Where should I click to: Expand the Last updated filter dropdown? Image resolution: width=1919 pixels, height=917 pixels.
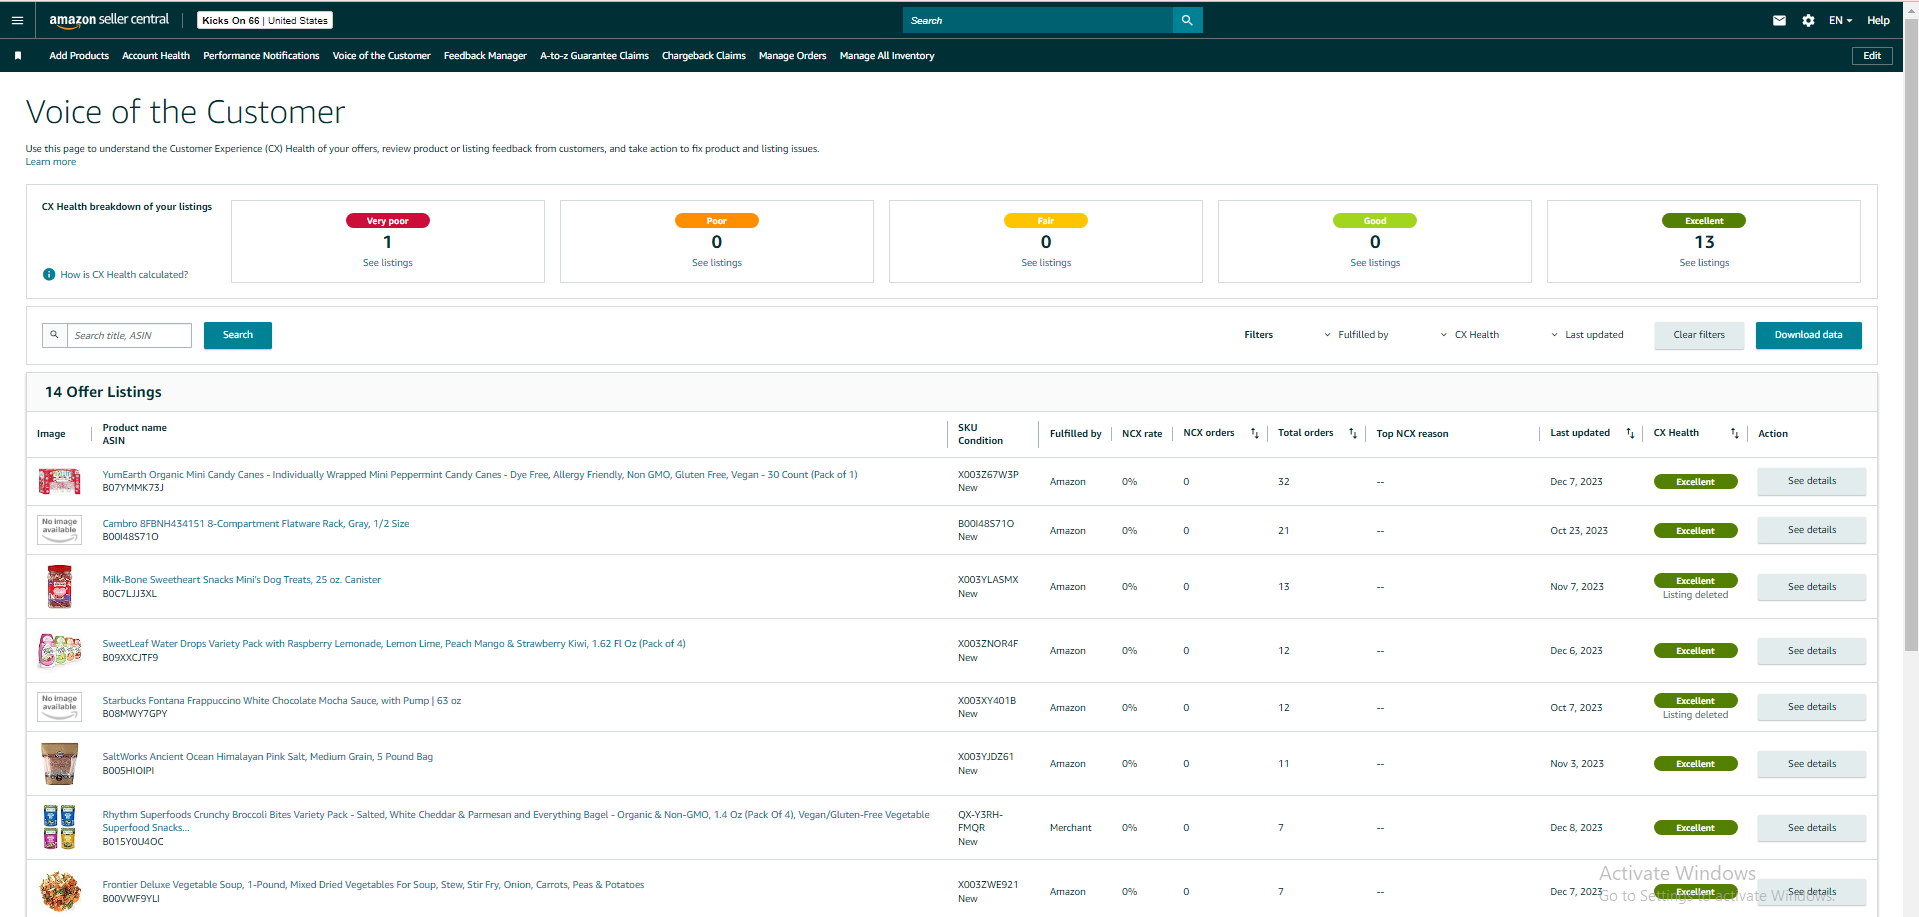(x=1587, y=335)
